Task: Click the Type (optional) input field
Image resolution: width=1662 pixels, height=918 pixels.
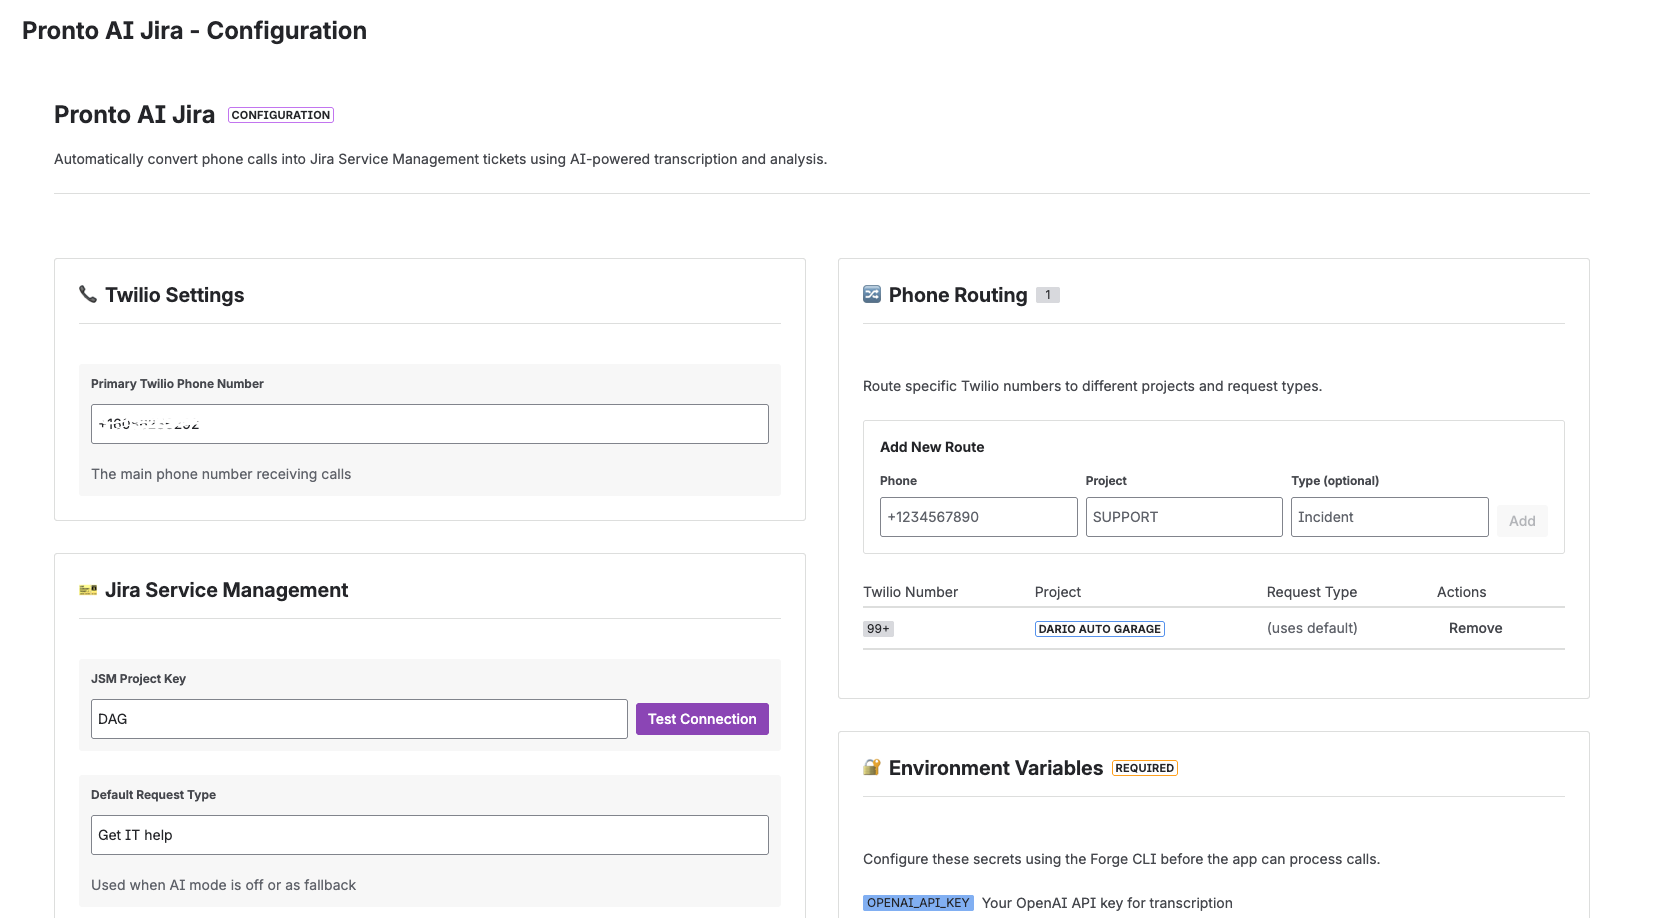Action: pyautogui.click(x=1389, y=517)
